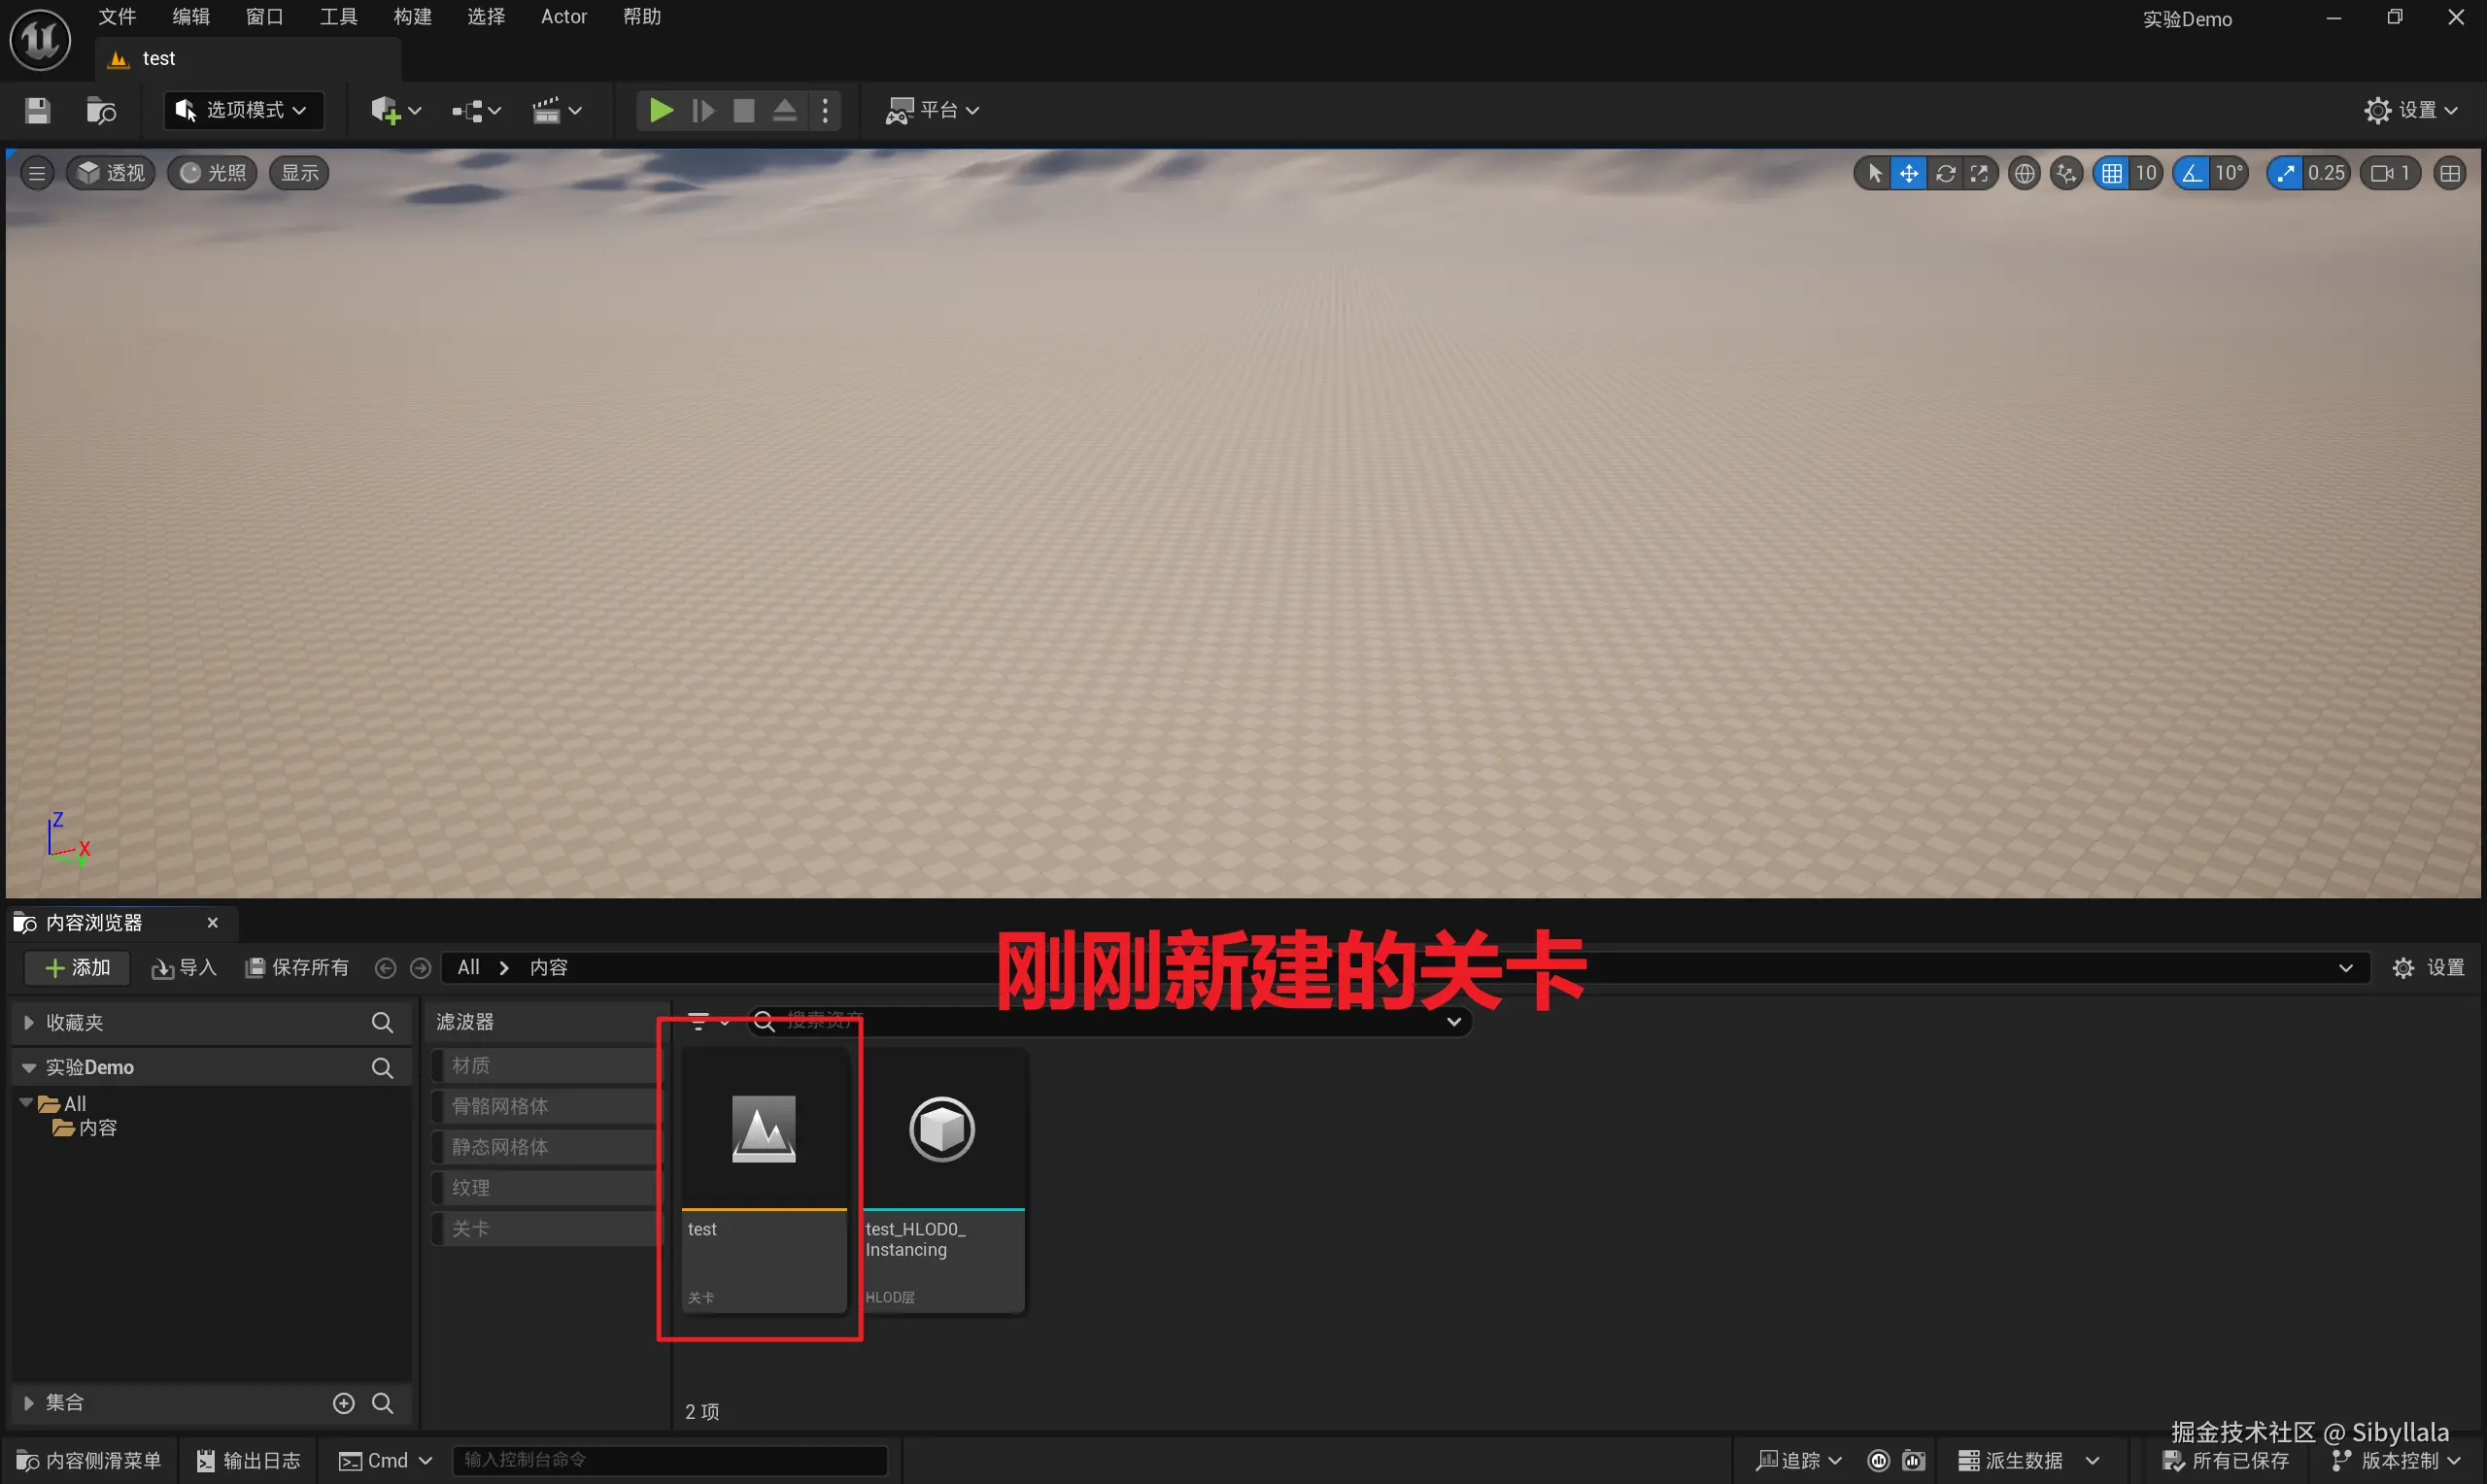Open the viewport hamburger options menu

[x=37, y=173]
